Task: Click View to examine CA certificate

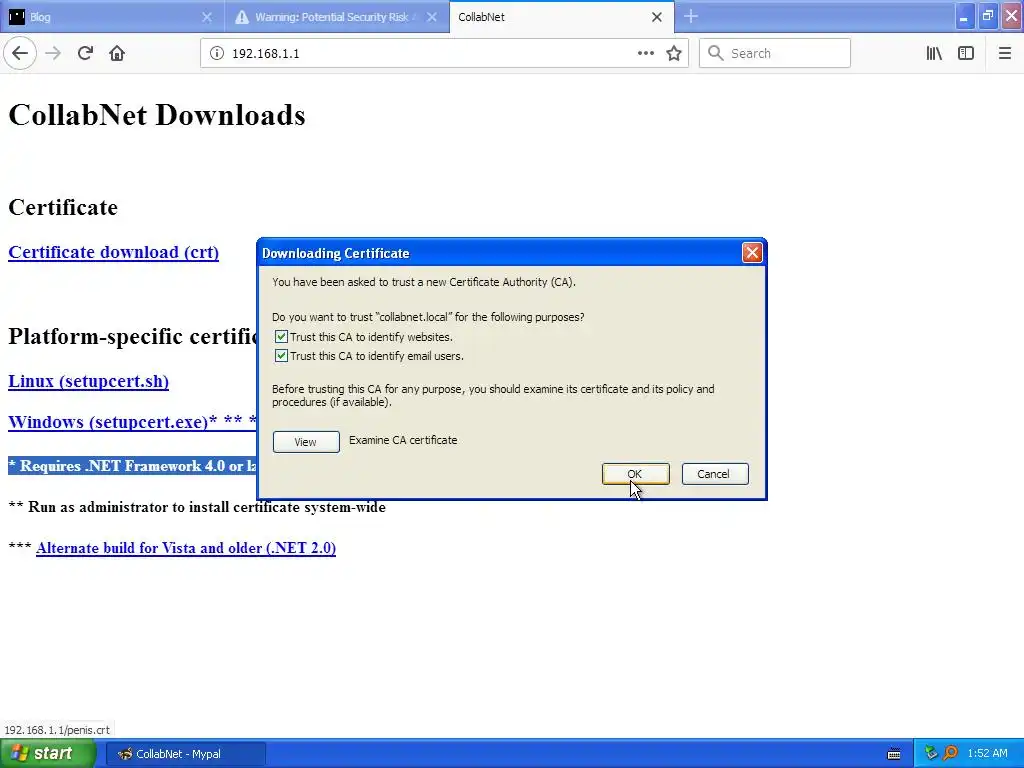Action: tap(306, 442)
